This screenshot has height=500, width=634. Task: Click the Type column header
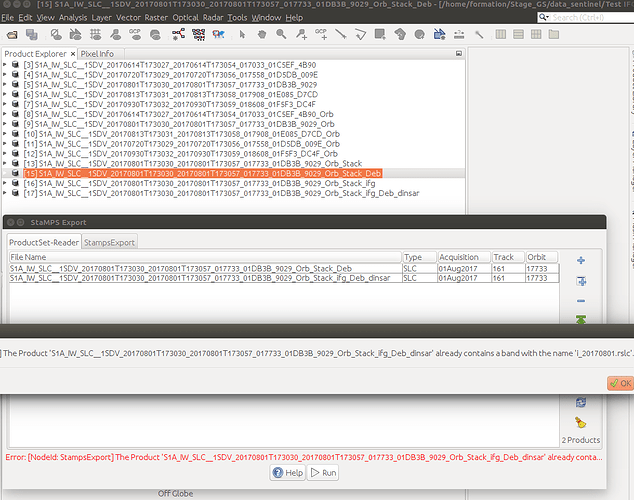420,257
